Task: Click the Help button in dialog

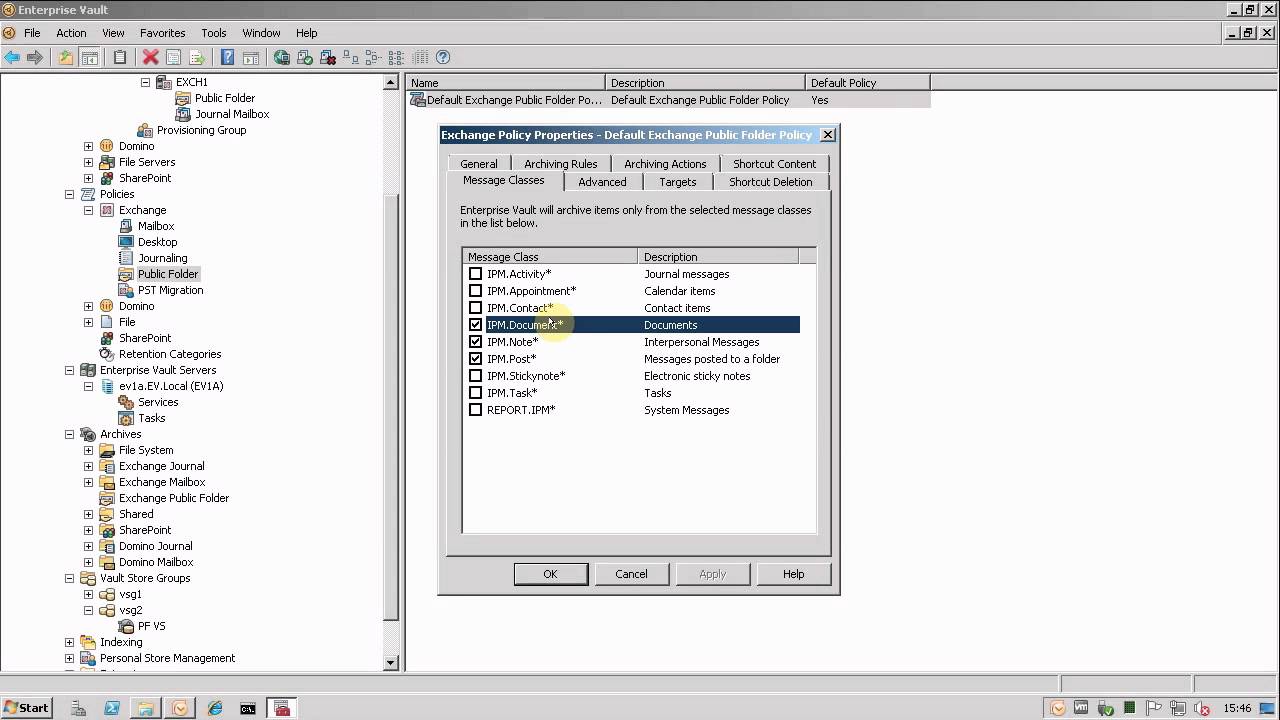Action: click(793, 574)
